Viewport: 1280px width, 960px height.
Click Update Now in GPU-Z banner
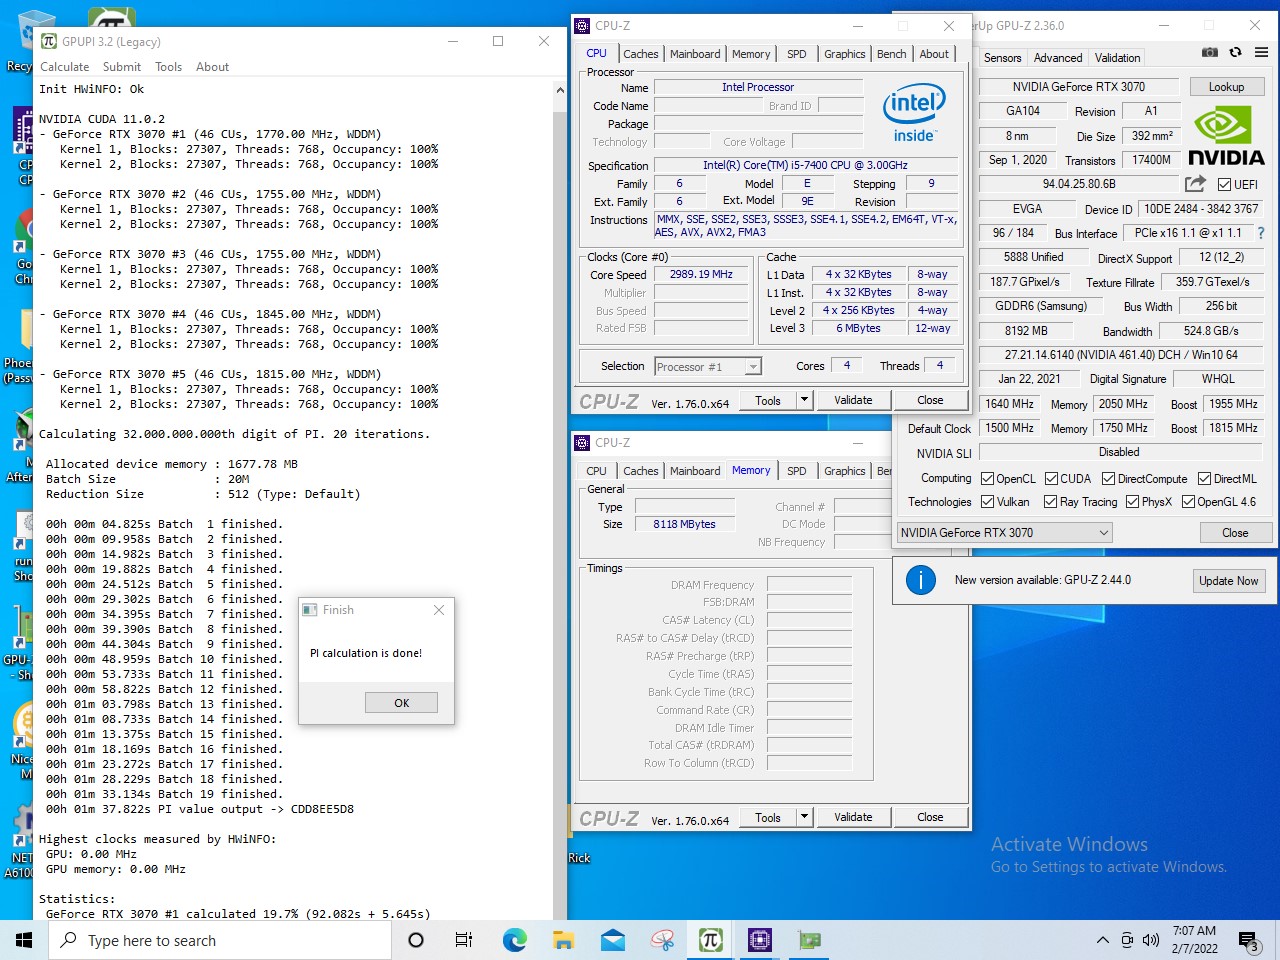[x=1229, y=581]
